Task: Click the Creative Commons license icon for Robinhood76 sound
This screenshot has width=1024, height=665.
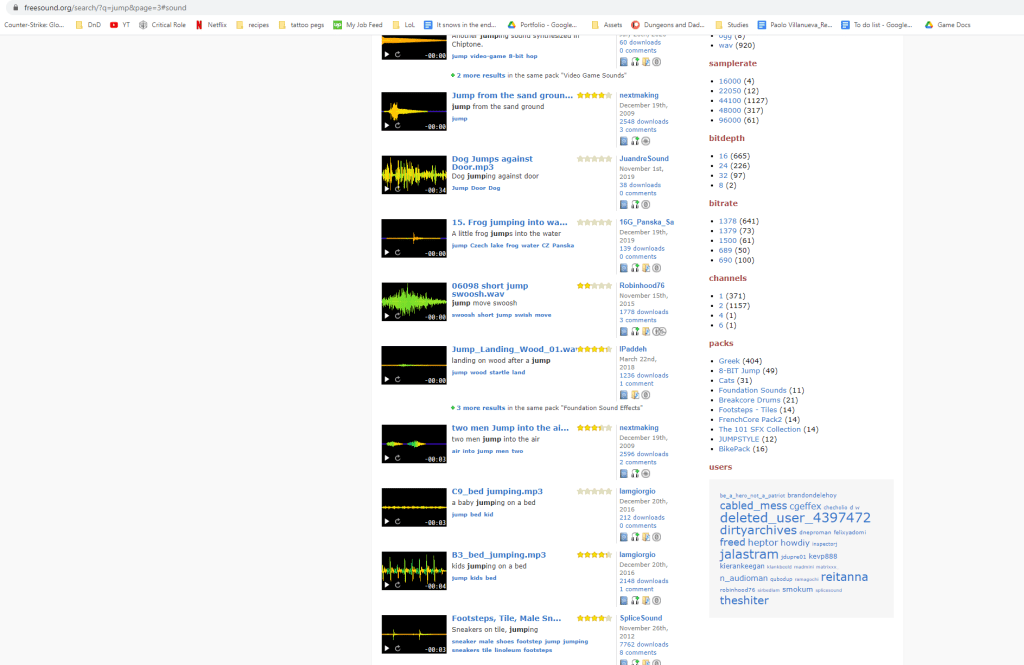Action: [x=659, y=331]
